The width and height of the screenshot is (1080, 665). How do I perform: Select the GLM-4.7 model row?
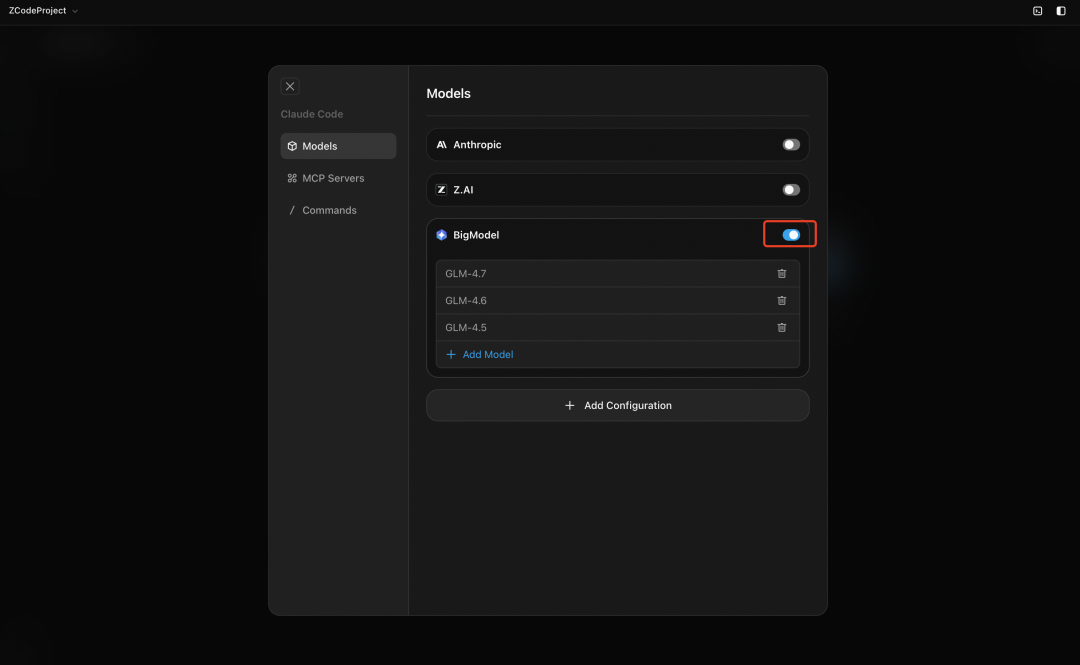pos(618,274)
